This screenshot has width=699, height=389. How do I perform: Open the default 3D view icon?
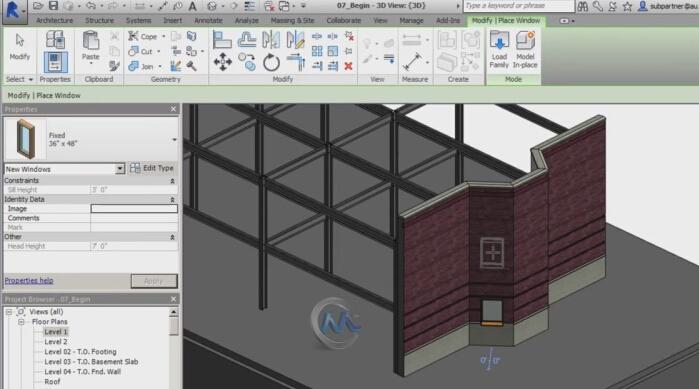click(x=213, y=6)
